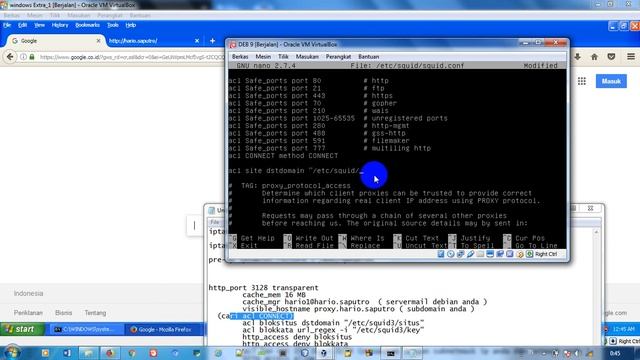The image size is (640, 360).
Task: Click highlighted 'acl CONNECT' text in Notepad
Action: coord(262,316)
